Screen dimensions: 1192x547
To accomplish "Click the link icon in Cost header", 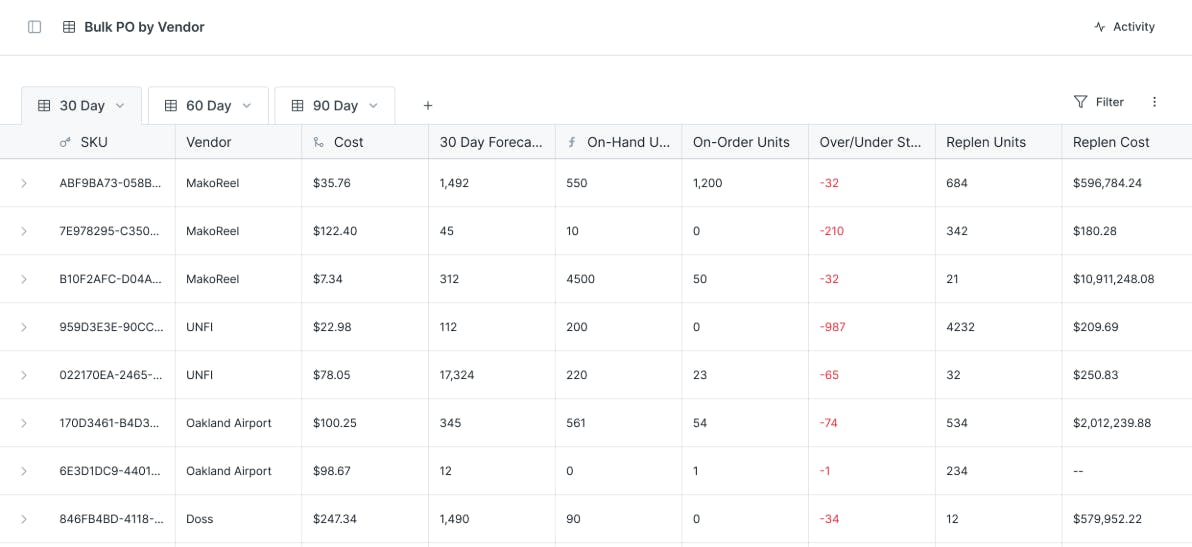I will [x=319, y=142].
